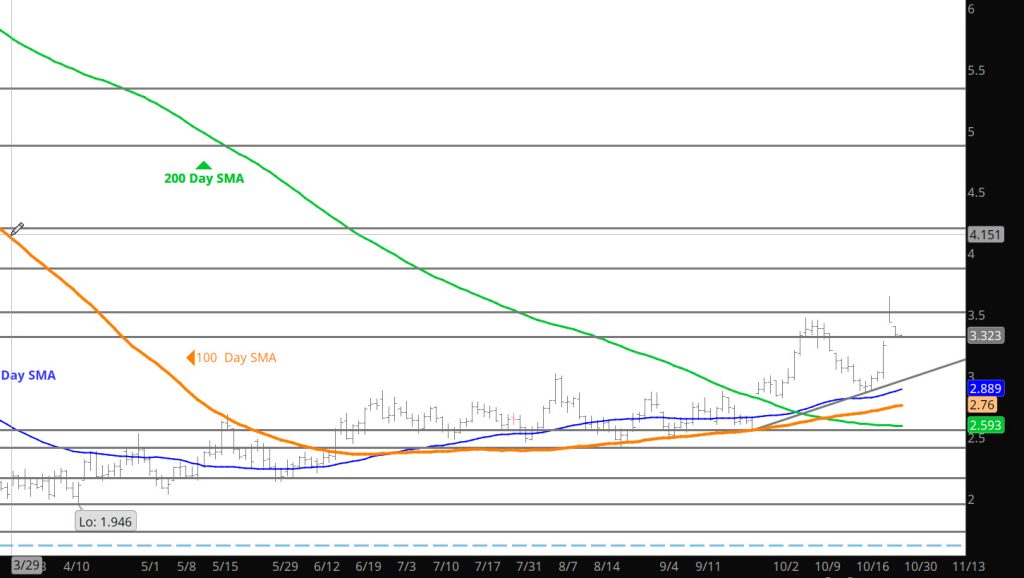Image resolution: width=1024 pixels, height=578 pixels.
Task: Click the Lo: 1.946 low price callout
Action: [106, 521]
